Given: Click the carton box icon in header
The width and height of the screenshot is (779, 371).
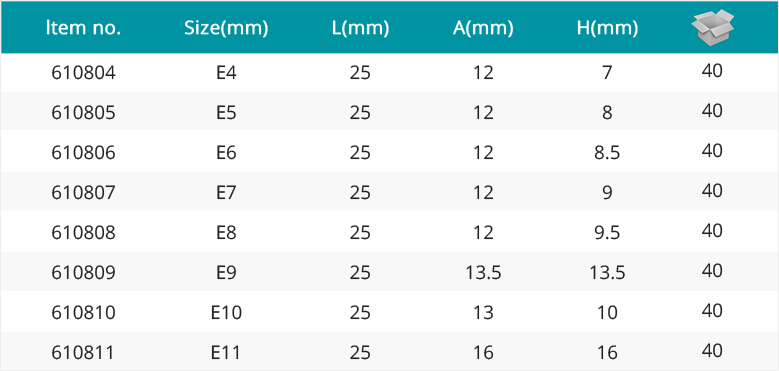Looking at the screenshot, I should tap(712, 26).
